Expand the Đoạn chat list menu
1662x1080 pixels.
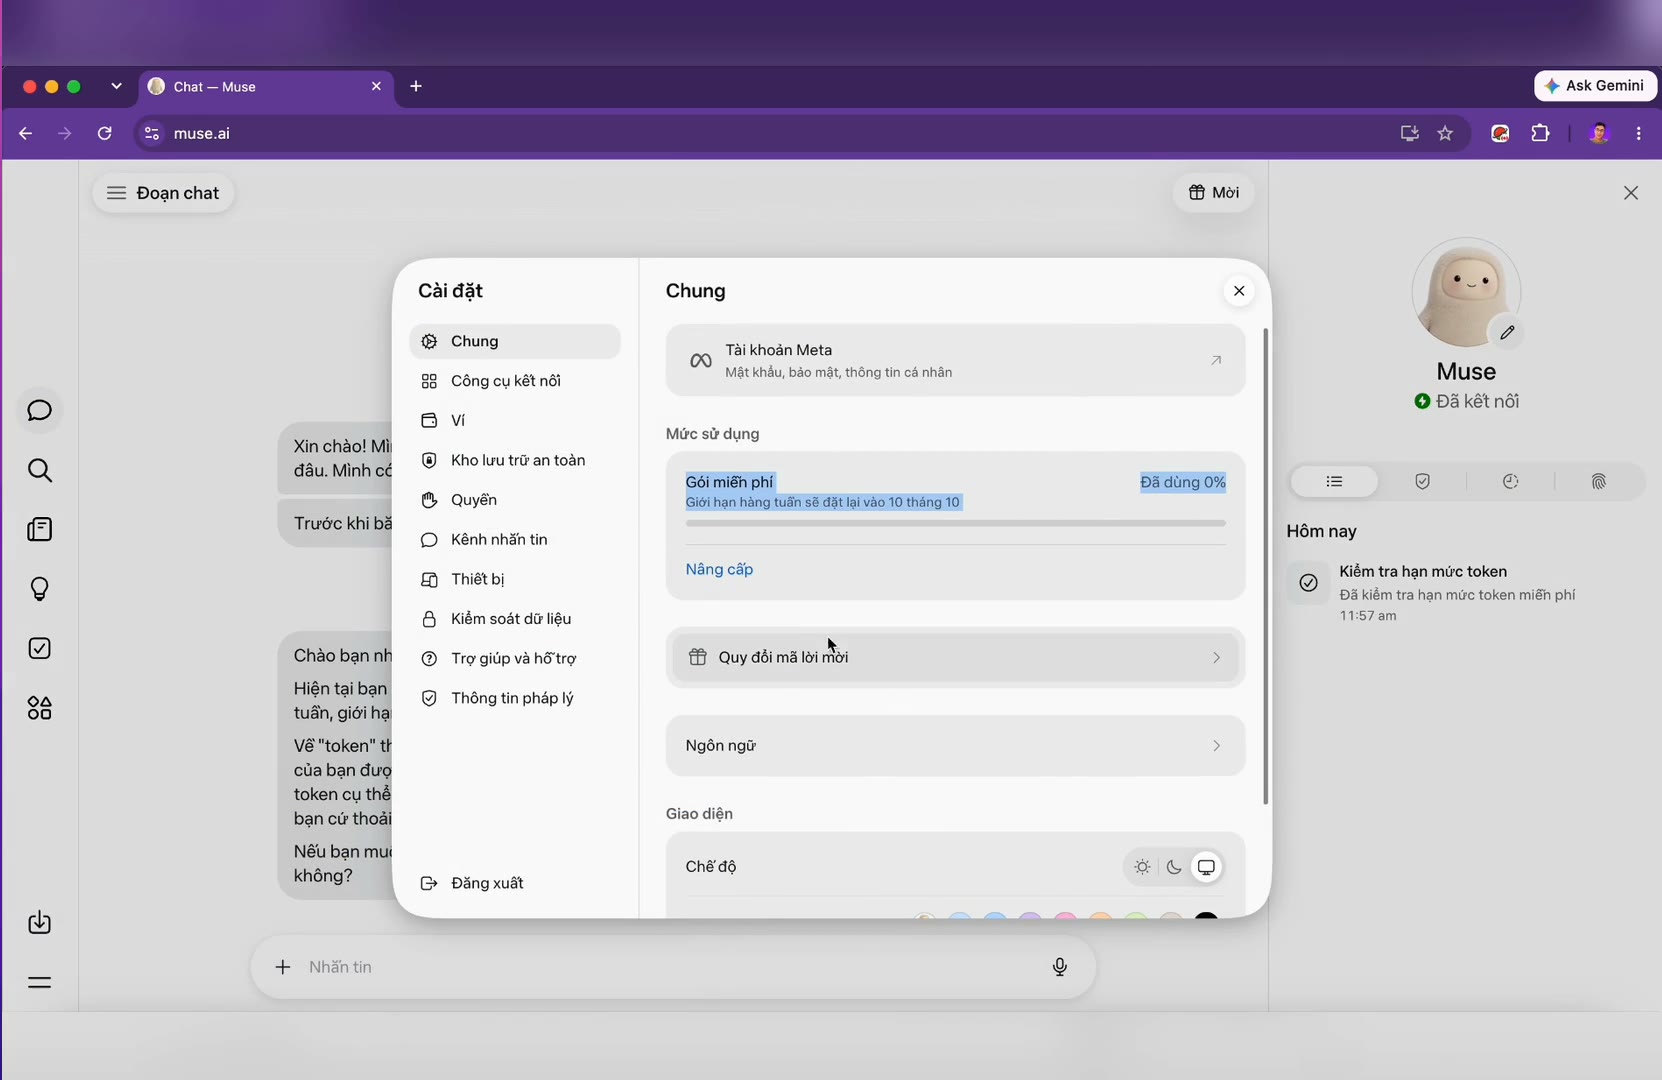pyautogui.click(x=163, y=193)
